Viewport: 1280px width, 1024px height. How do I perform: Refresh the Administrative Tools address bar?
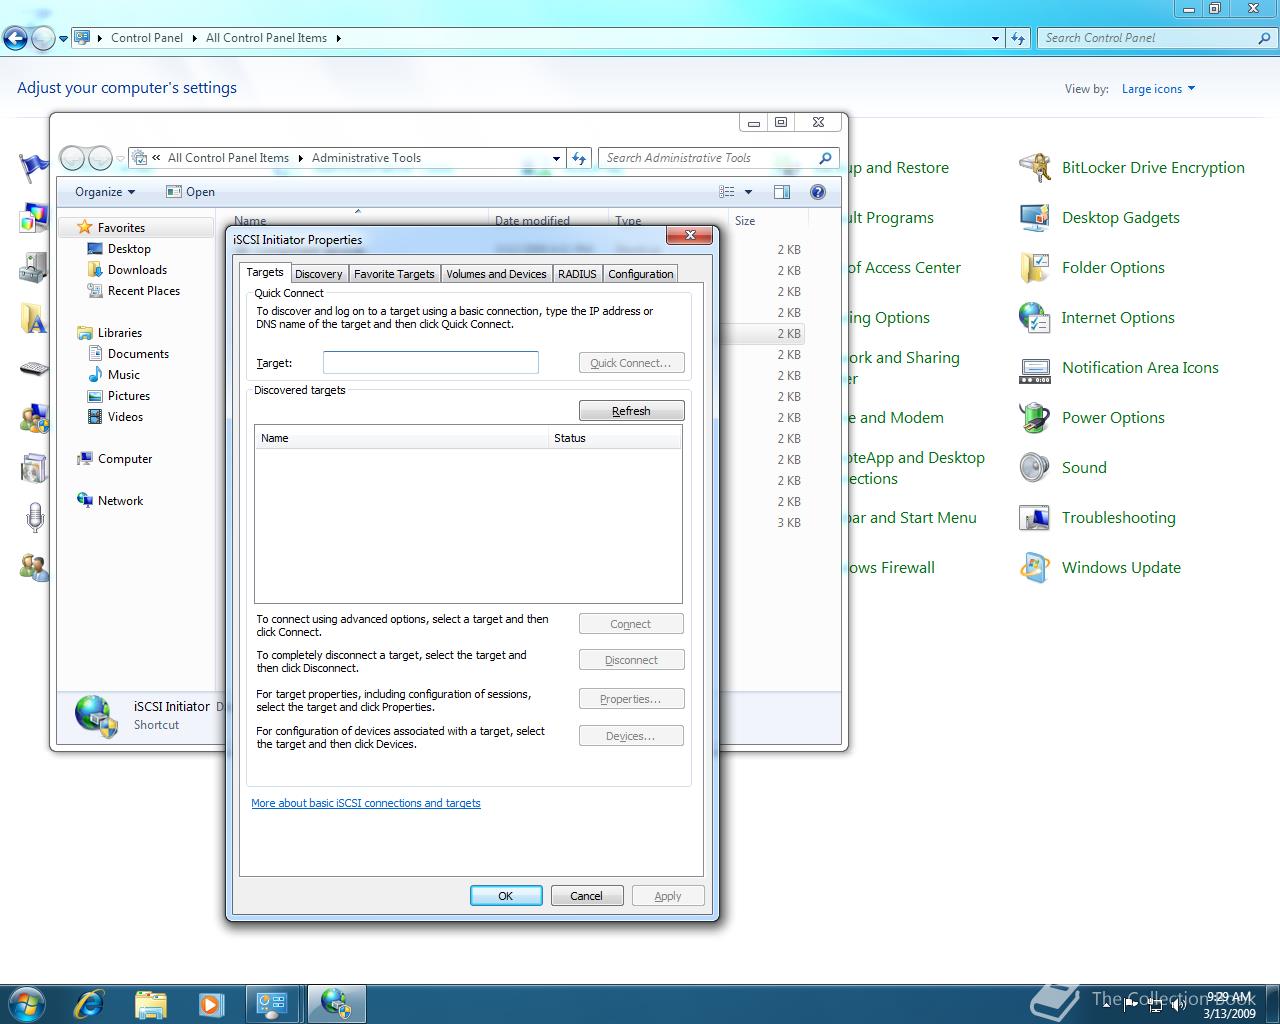click(x=579, y=158)
